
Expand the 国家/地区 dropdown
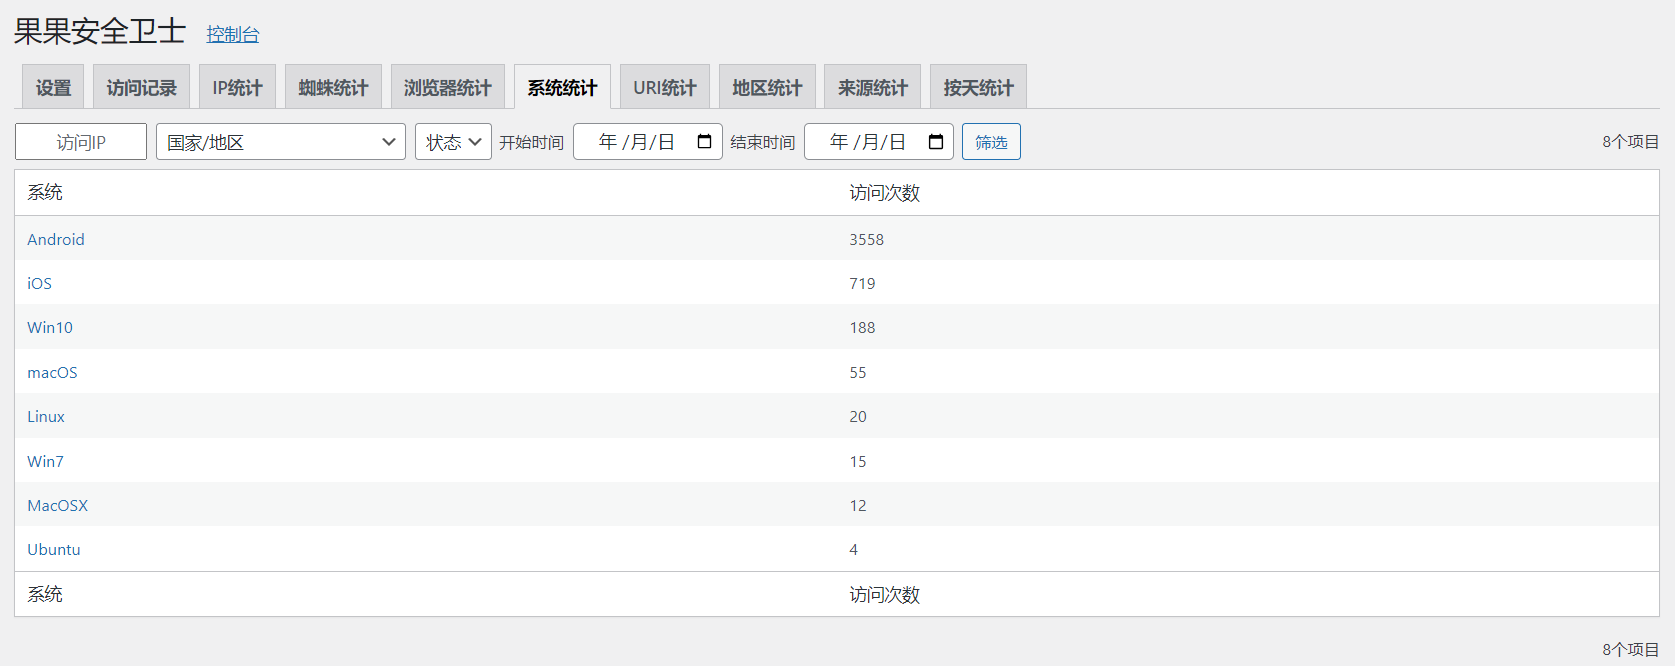(x=281, y=142)
